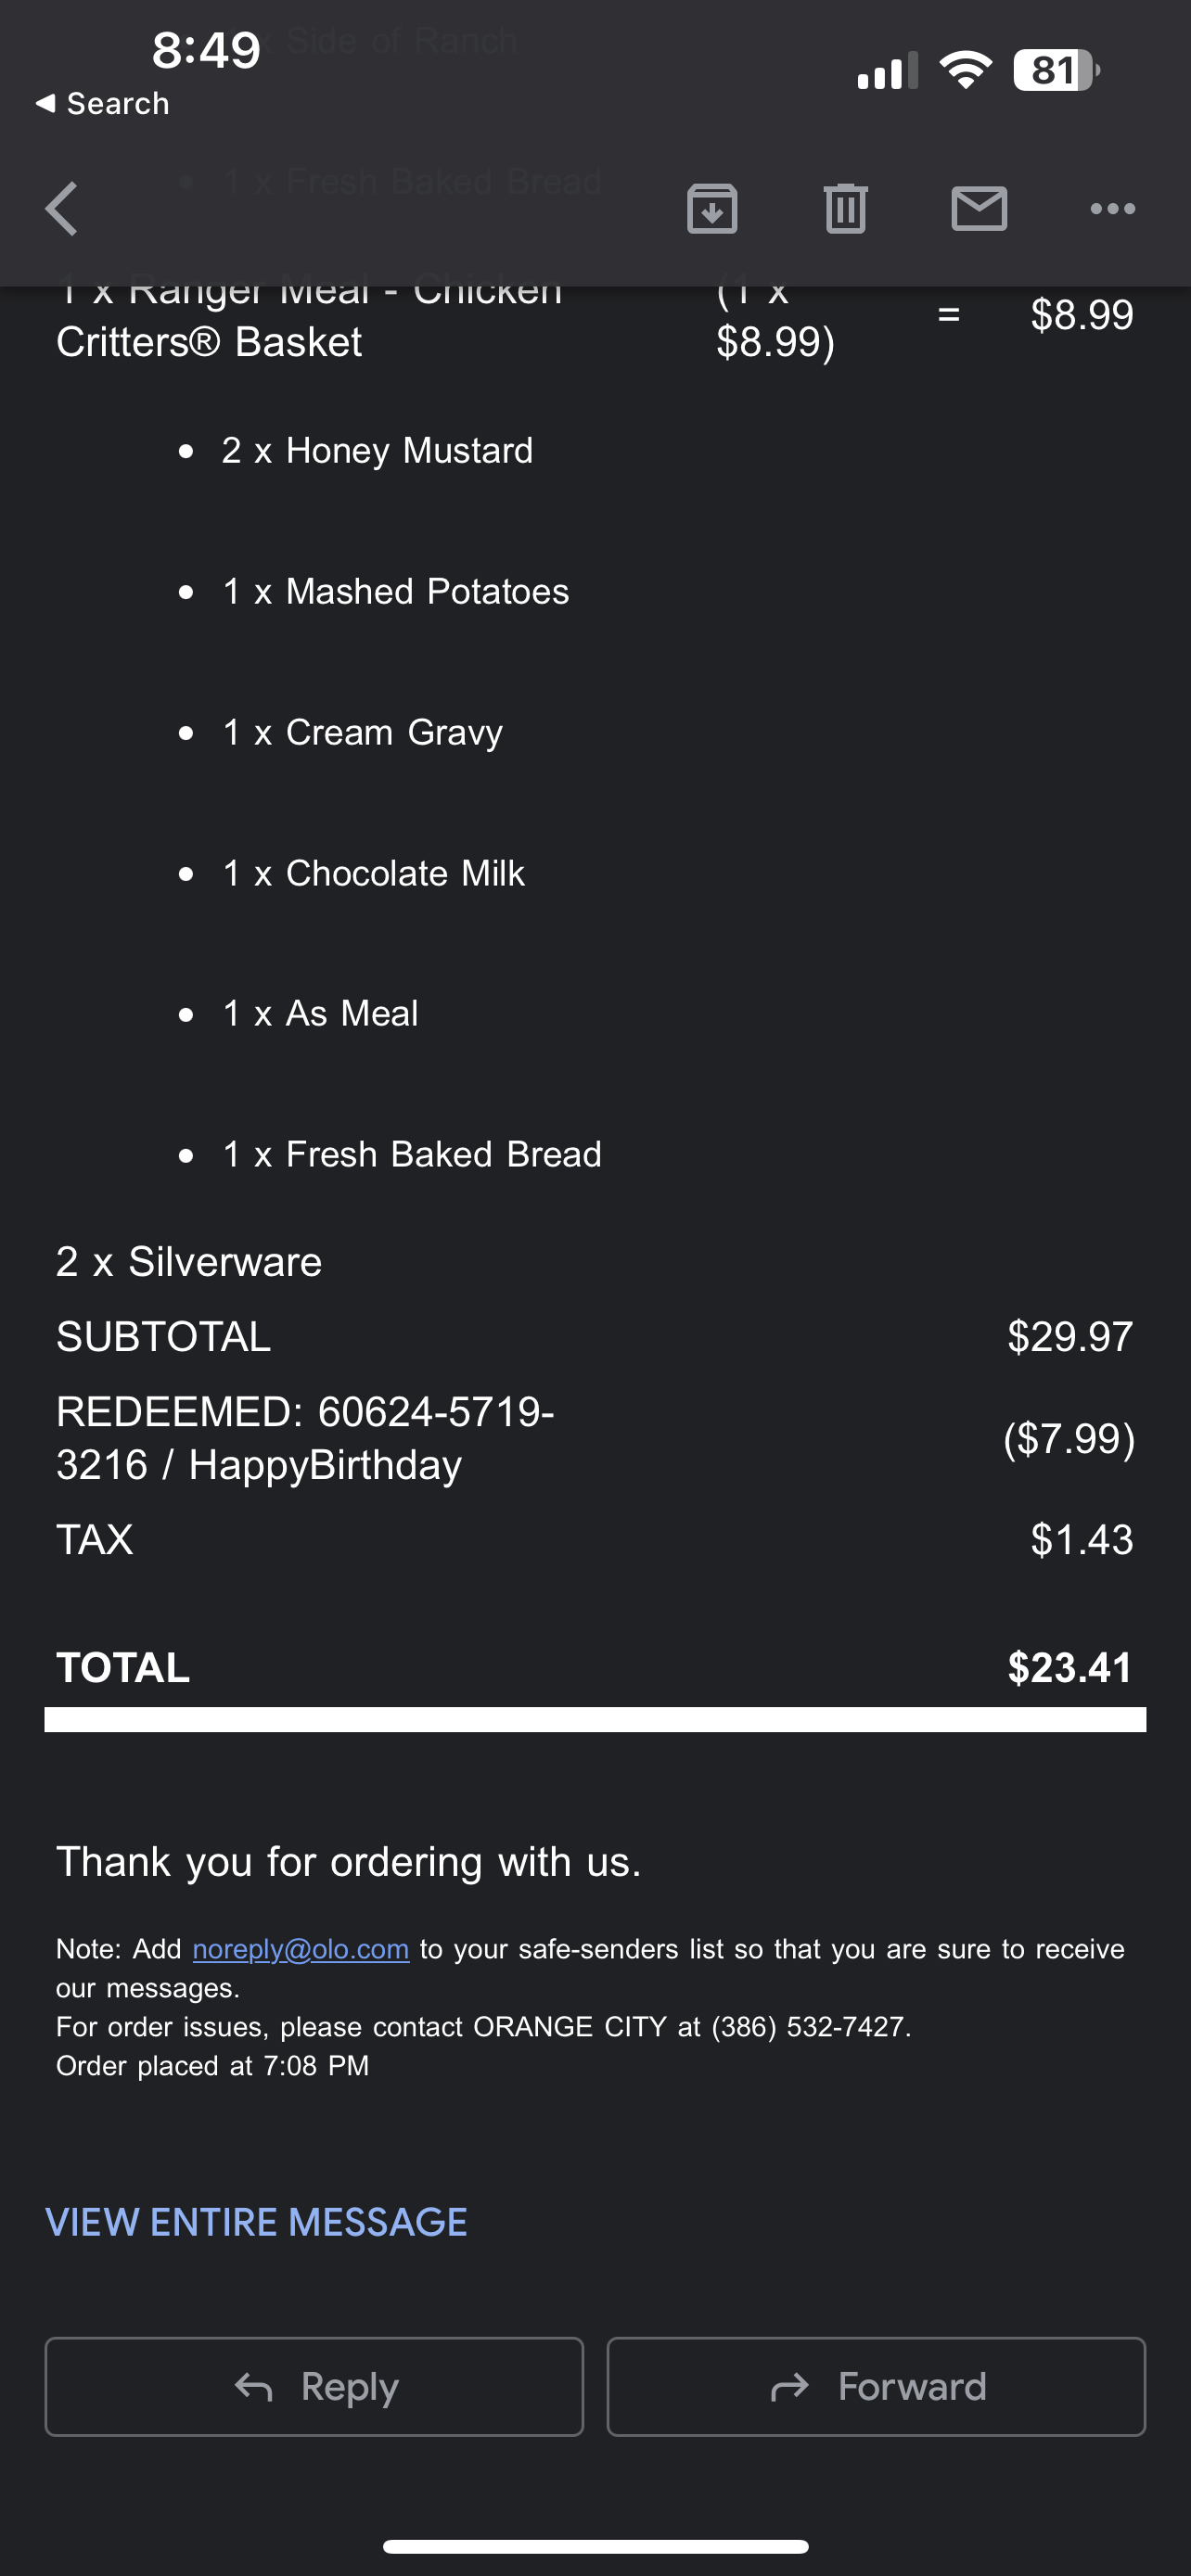This screenshot has width=1191, height=2576.
Task: Tap the Wi-Fi status icon
Action: (965, 70)
